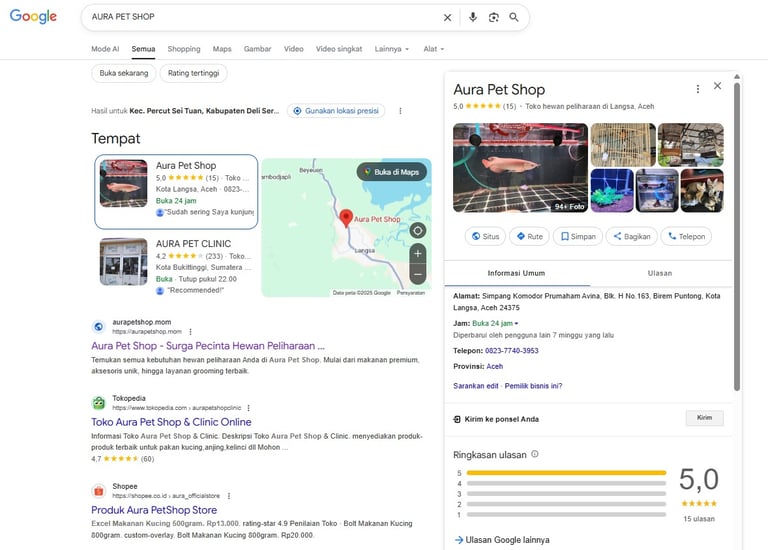Select the Ulasan panel tab
Viewport: 768px width, 550px height.
(660, 273)
